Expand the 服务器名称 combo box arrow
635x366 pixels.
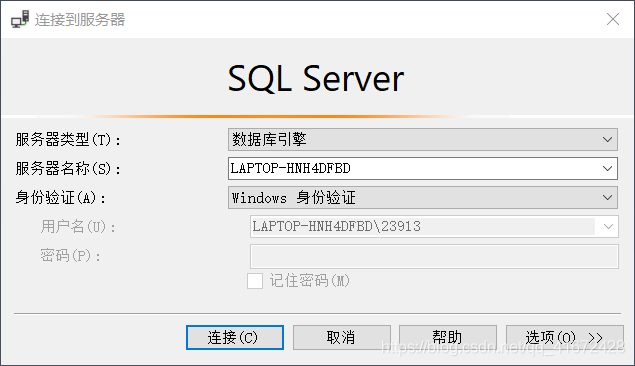[x=607, y=168]
